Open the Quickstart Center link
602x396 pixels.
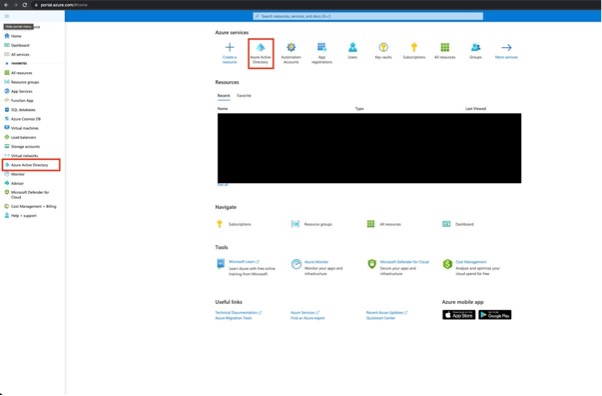click(x=380, y=318)
